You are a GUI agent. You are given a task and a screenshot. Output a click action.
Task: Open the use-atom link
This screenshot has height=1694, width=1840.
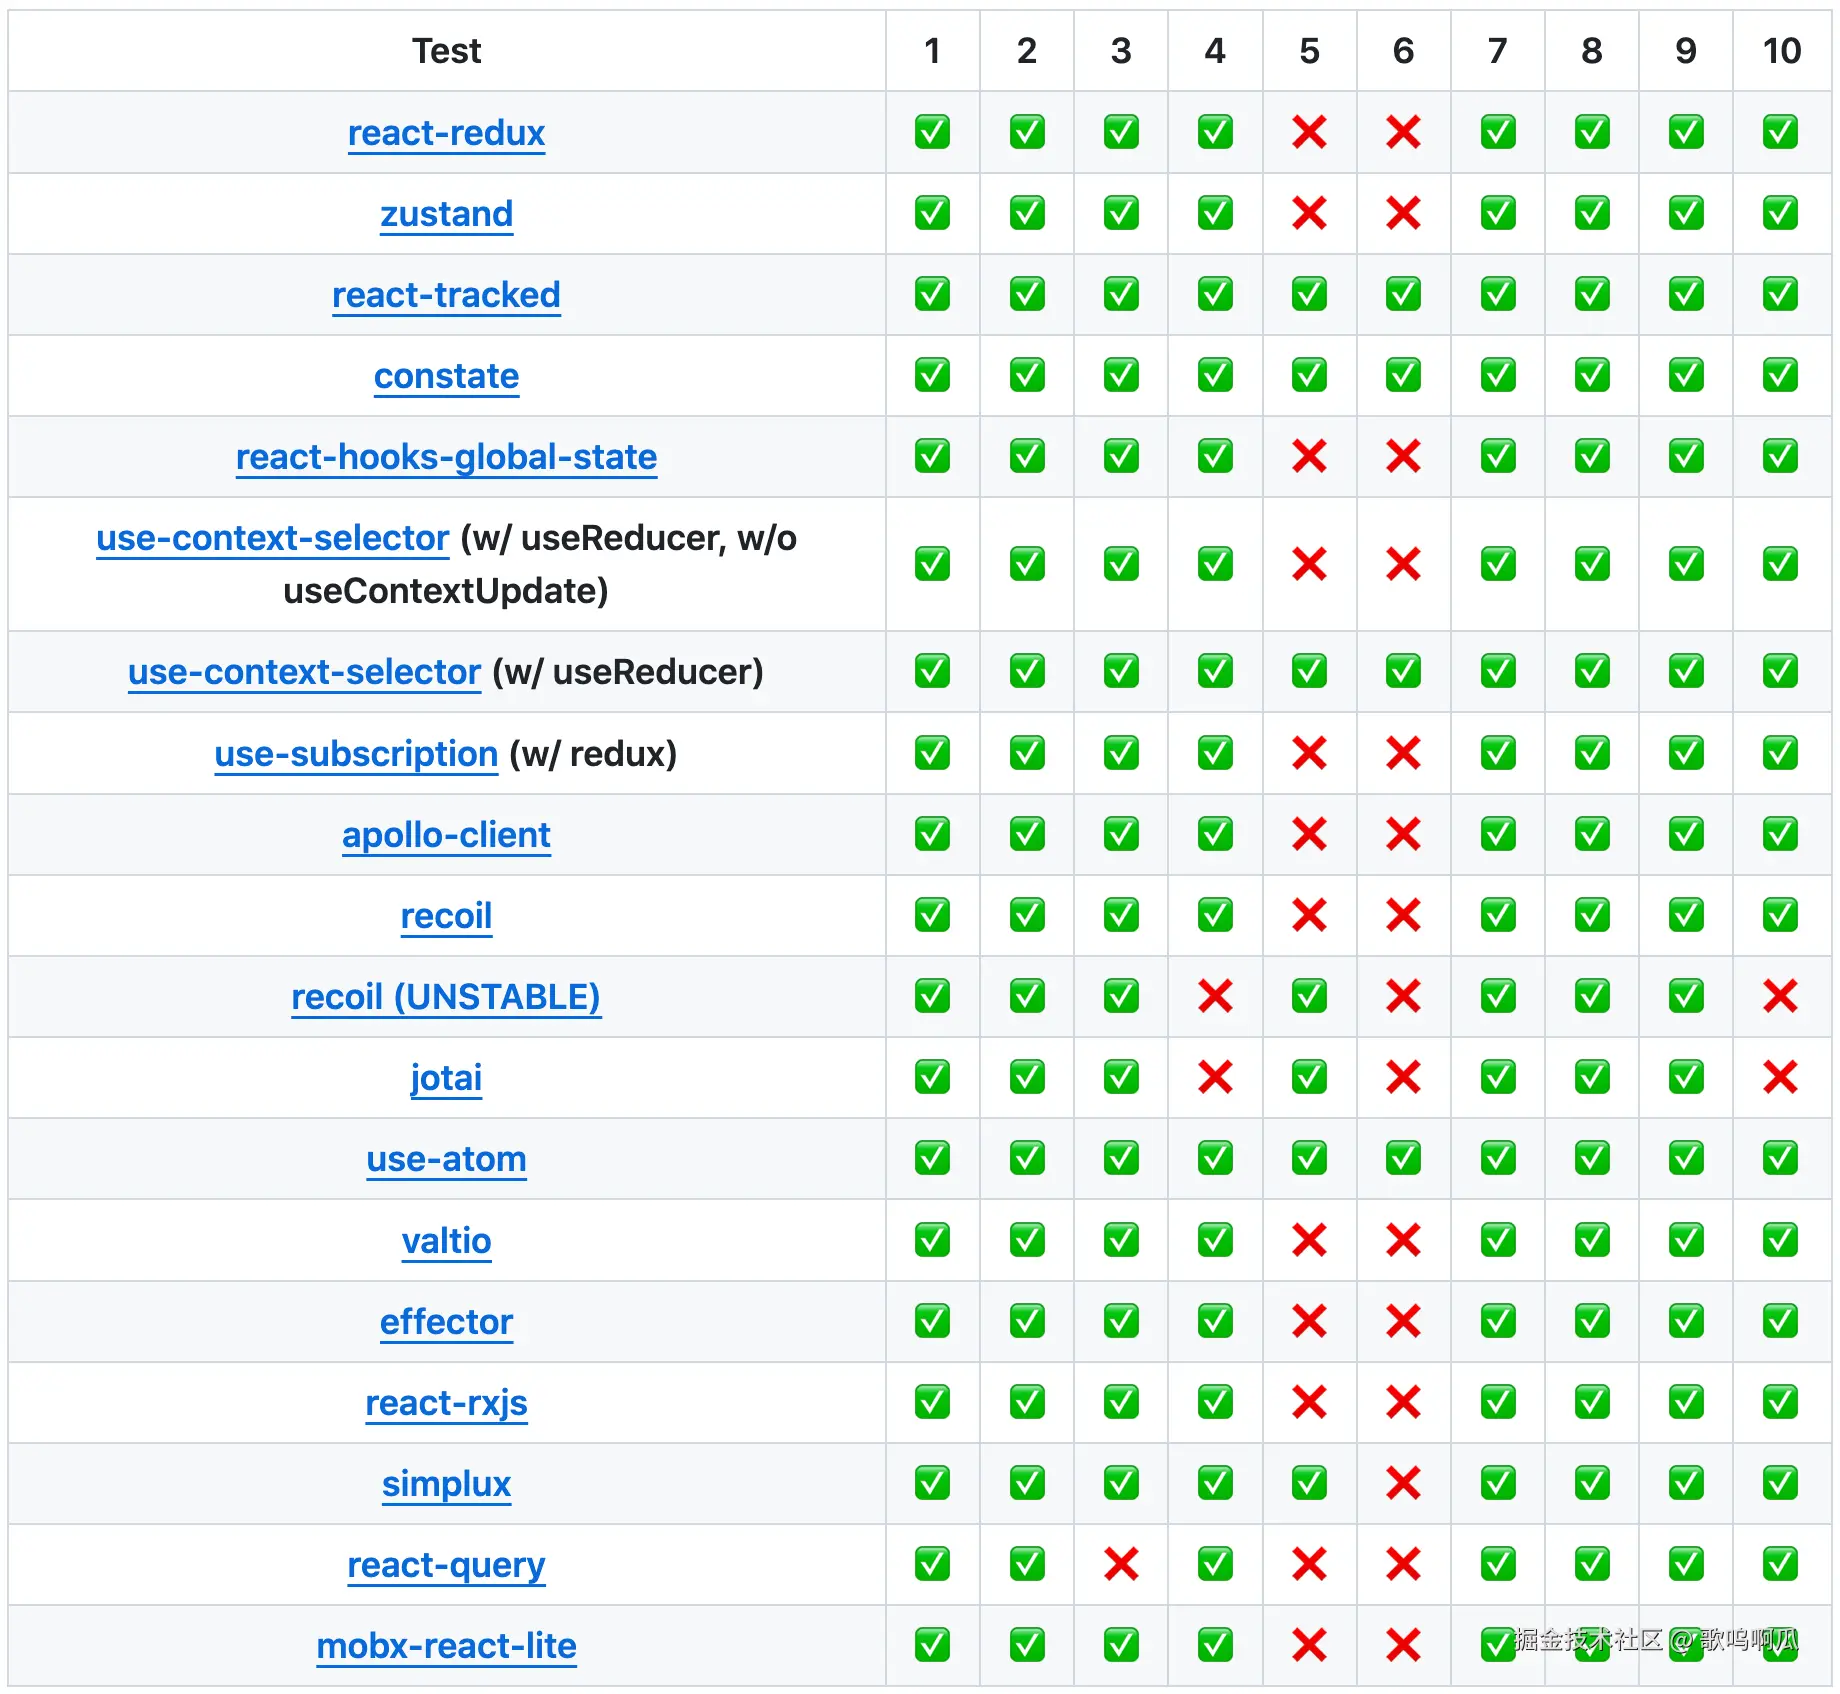(446, 1159)
